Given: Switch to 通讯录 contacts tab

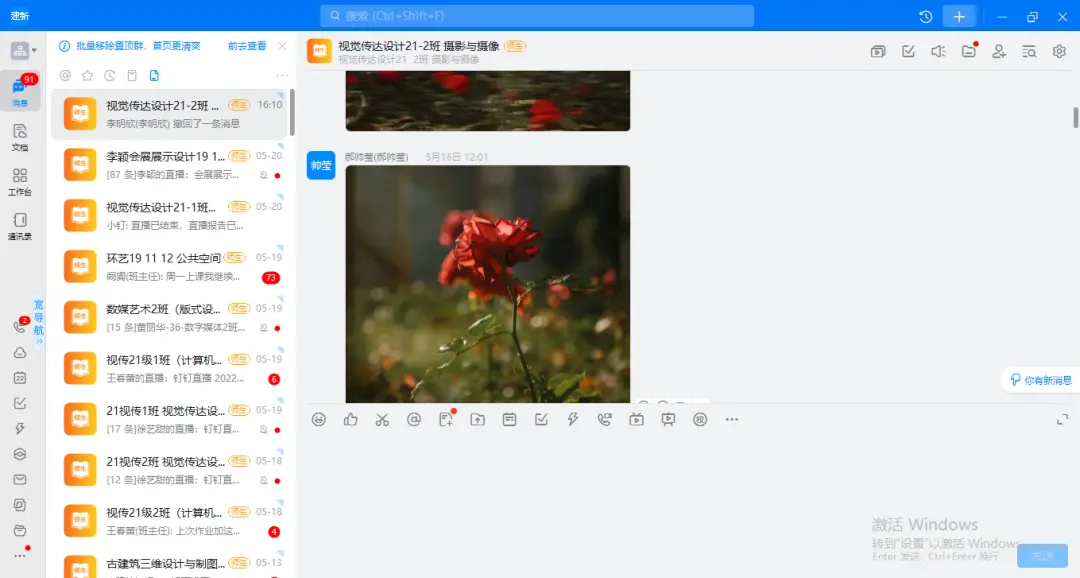Looking at the screenshot, I should tap(20, 226).
